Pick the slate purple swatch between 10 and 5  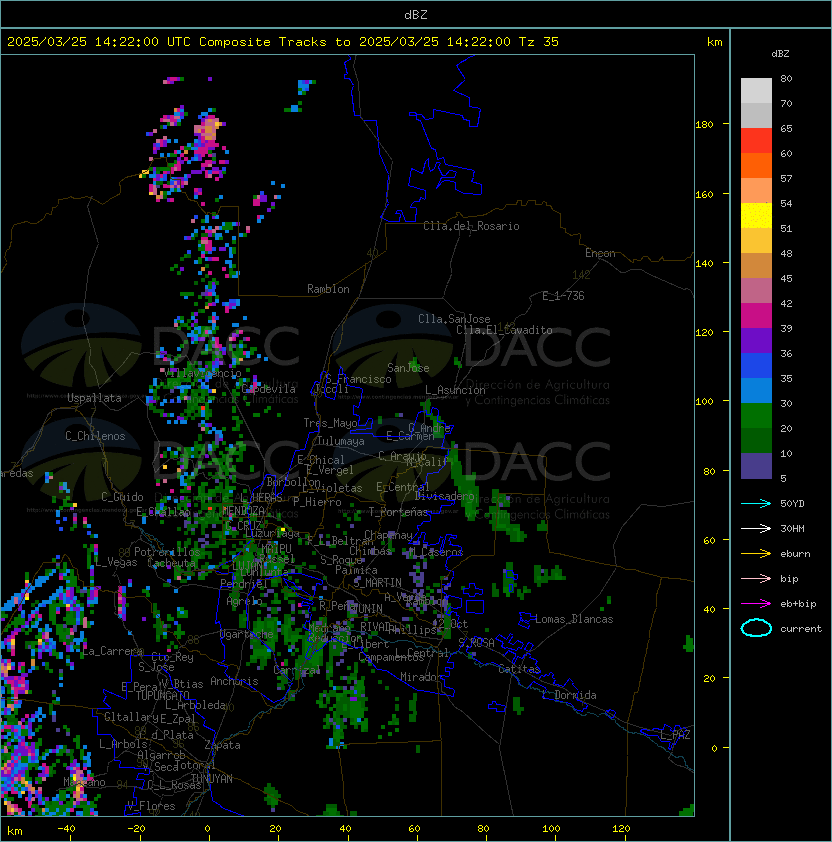[x=756, y=466]
